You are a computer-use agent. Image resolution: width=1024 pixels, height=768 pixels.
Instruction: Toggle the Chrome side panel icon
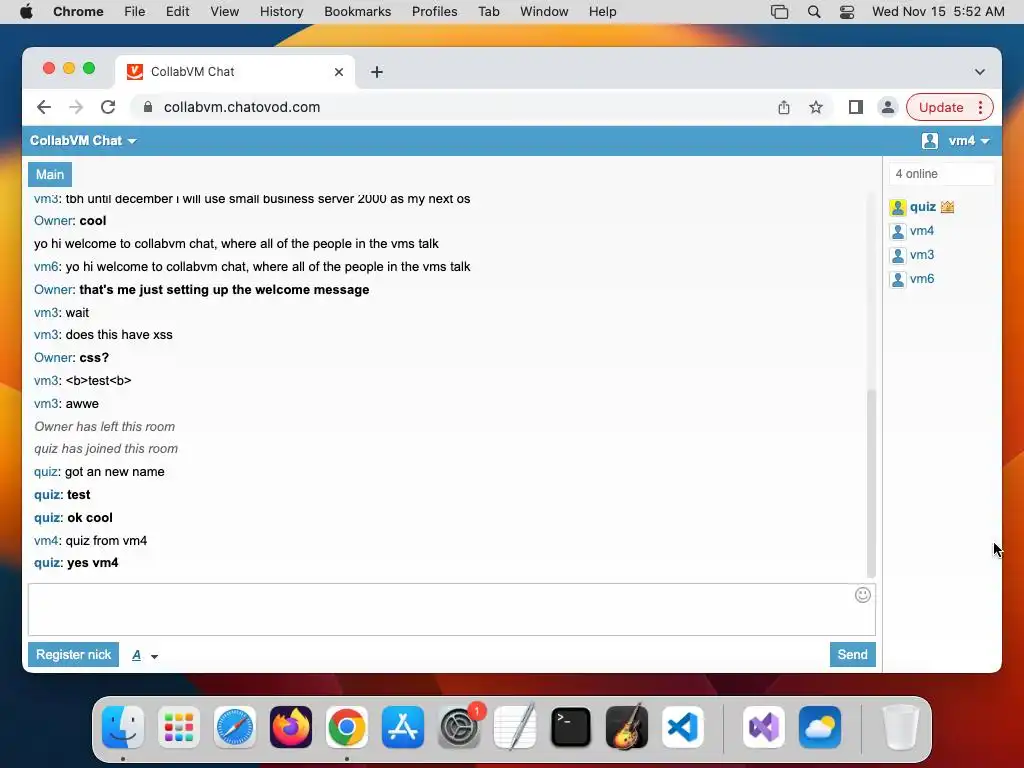click(x=856, y=107)
